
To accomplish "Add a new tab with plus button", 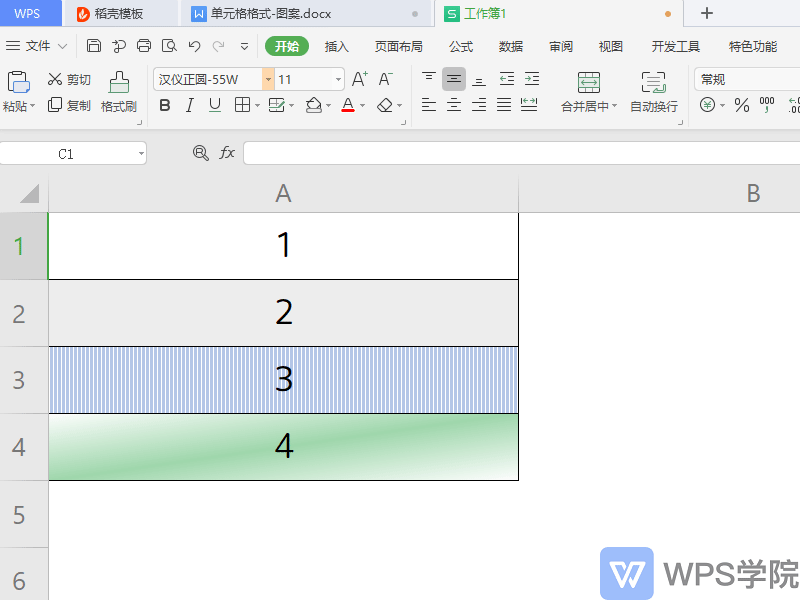I will point(707,13).
